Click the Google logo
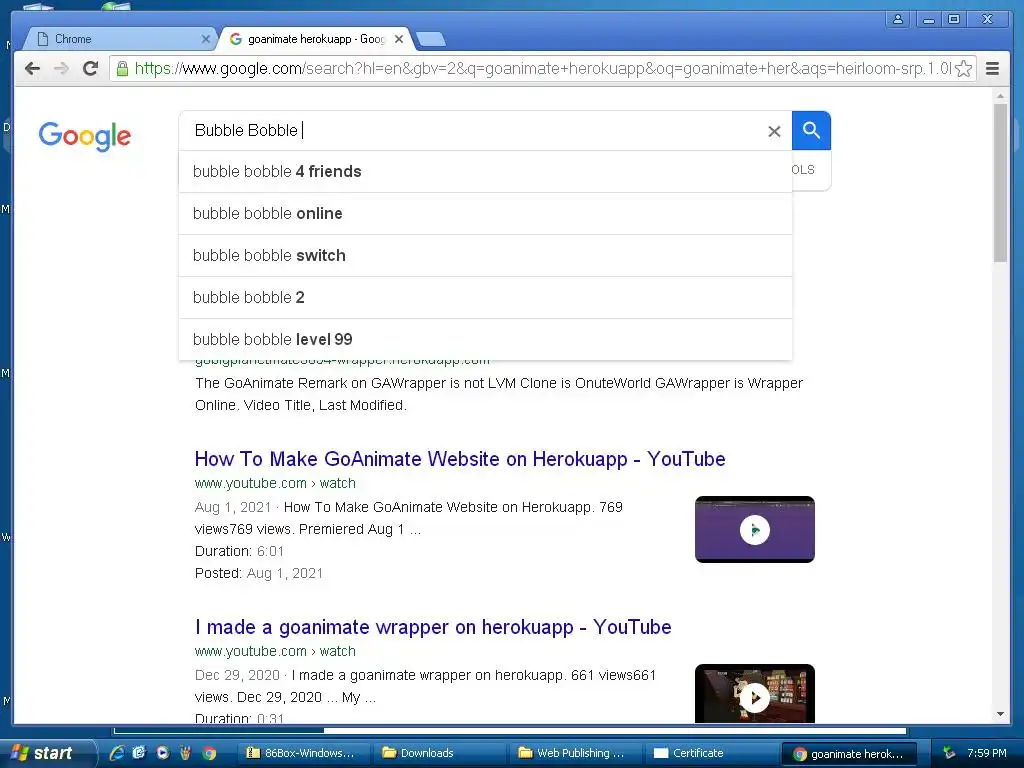This screenshot has height=768, width=1024. (85, 136)
